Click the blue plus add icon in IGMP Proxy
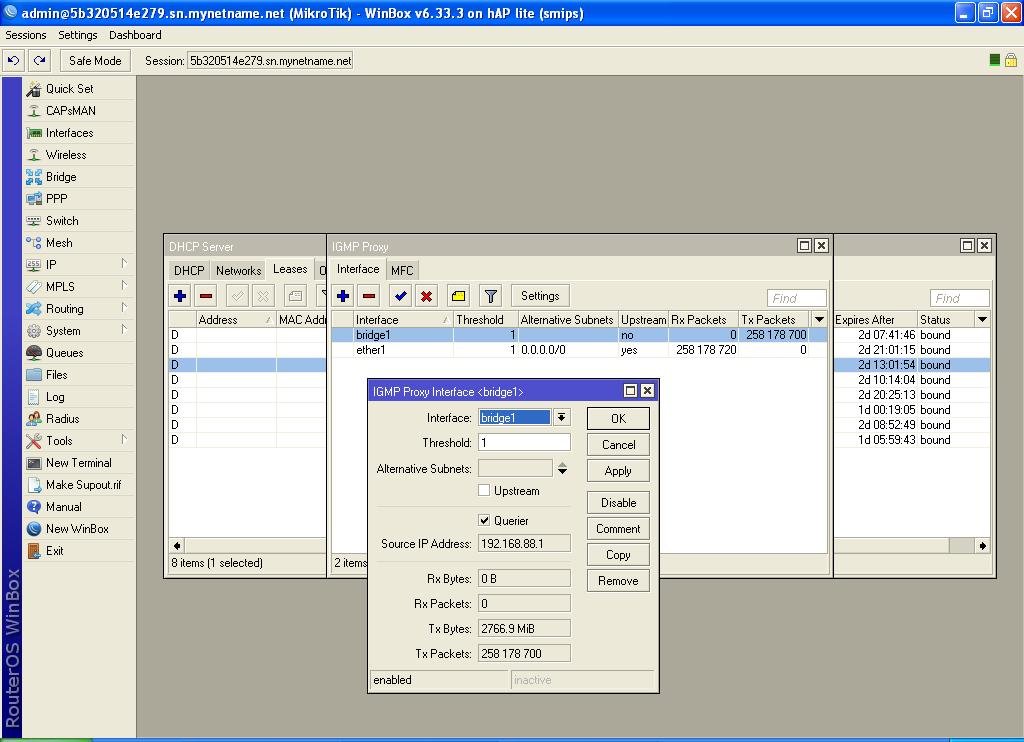Viewport: 1024px width, 742px height. (343, 296)
